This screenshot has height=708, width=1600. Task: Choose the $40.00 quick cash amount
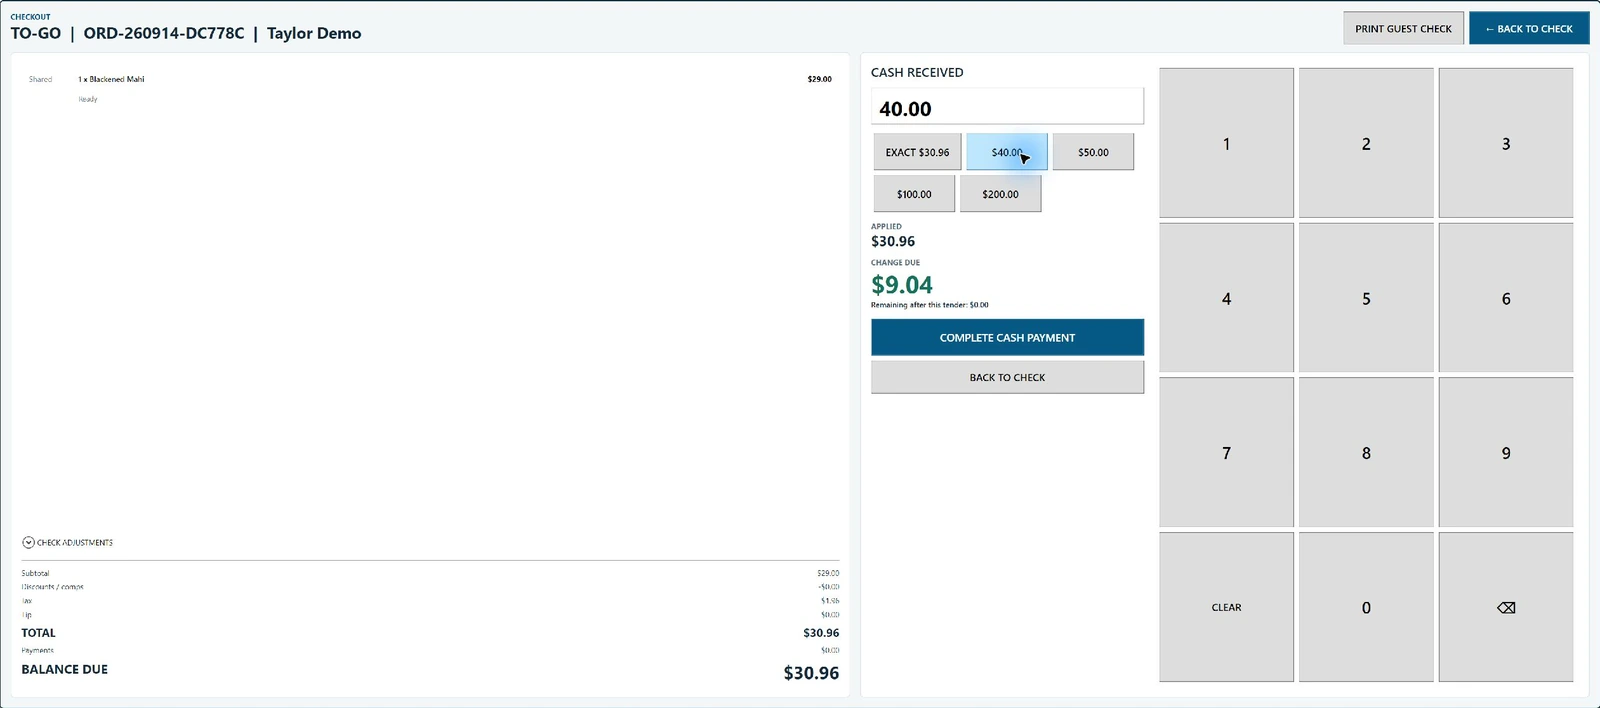pos(1007,152)
